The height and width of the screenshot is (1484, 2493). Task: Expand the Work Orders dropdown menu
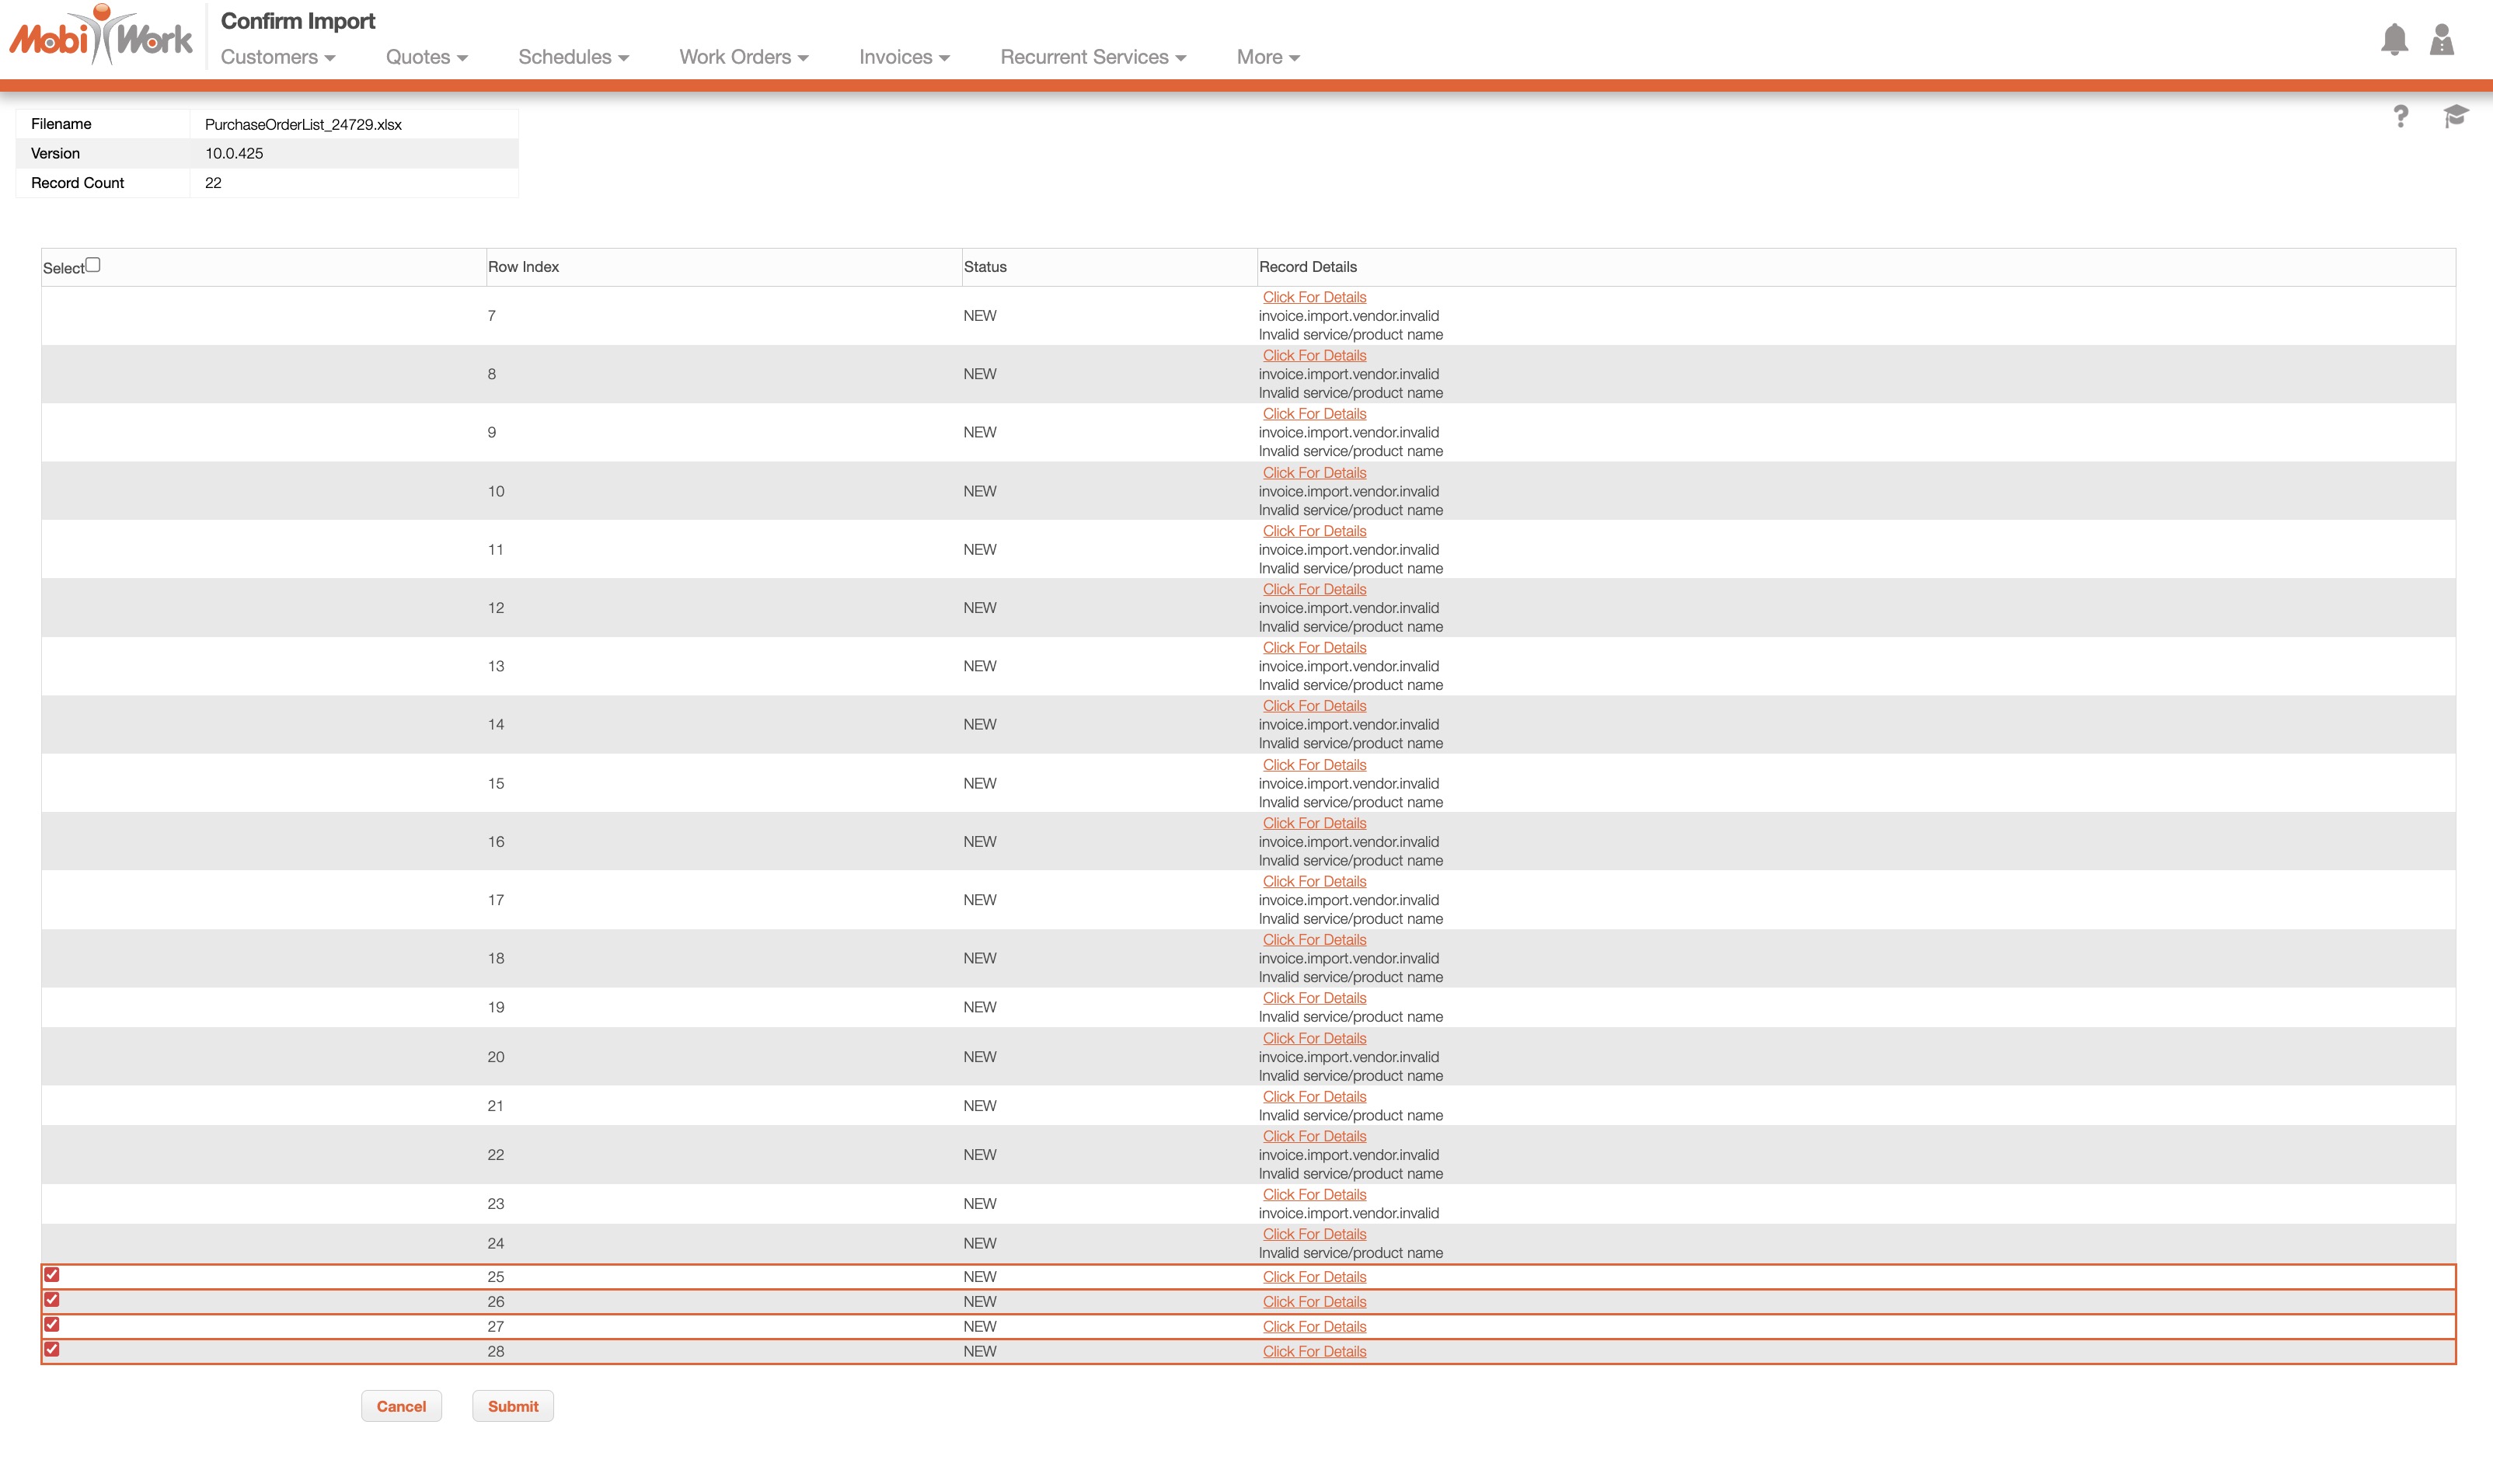(743, 57)
